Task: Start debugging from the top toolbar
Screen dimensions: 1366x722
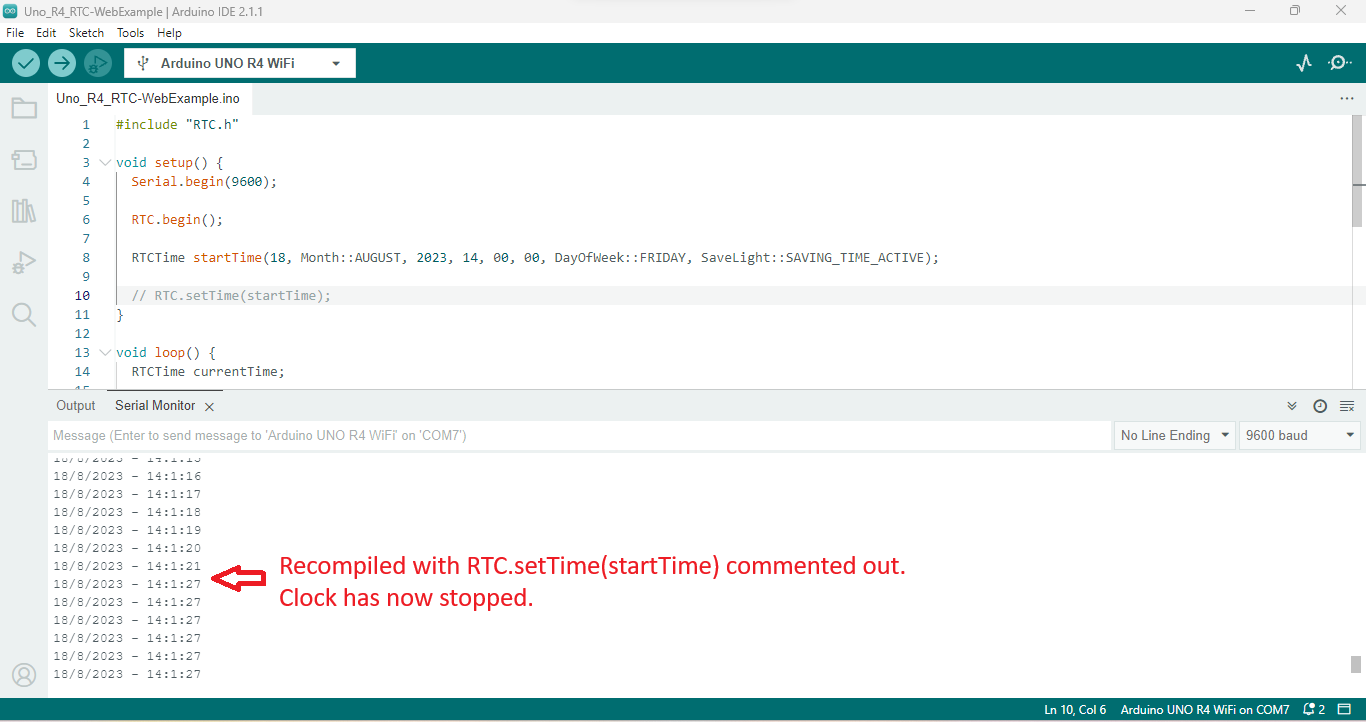Action: point(97,62)
